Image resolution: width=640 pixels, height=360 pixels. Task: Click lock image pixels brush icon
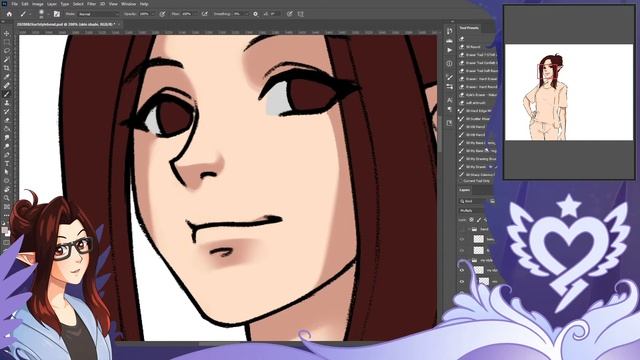(x=479, y=220)
